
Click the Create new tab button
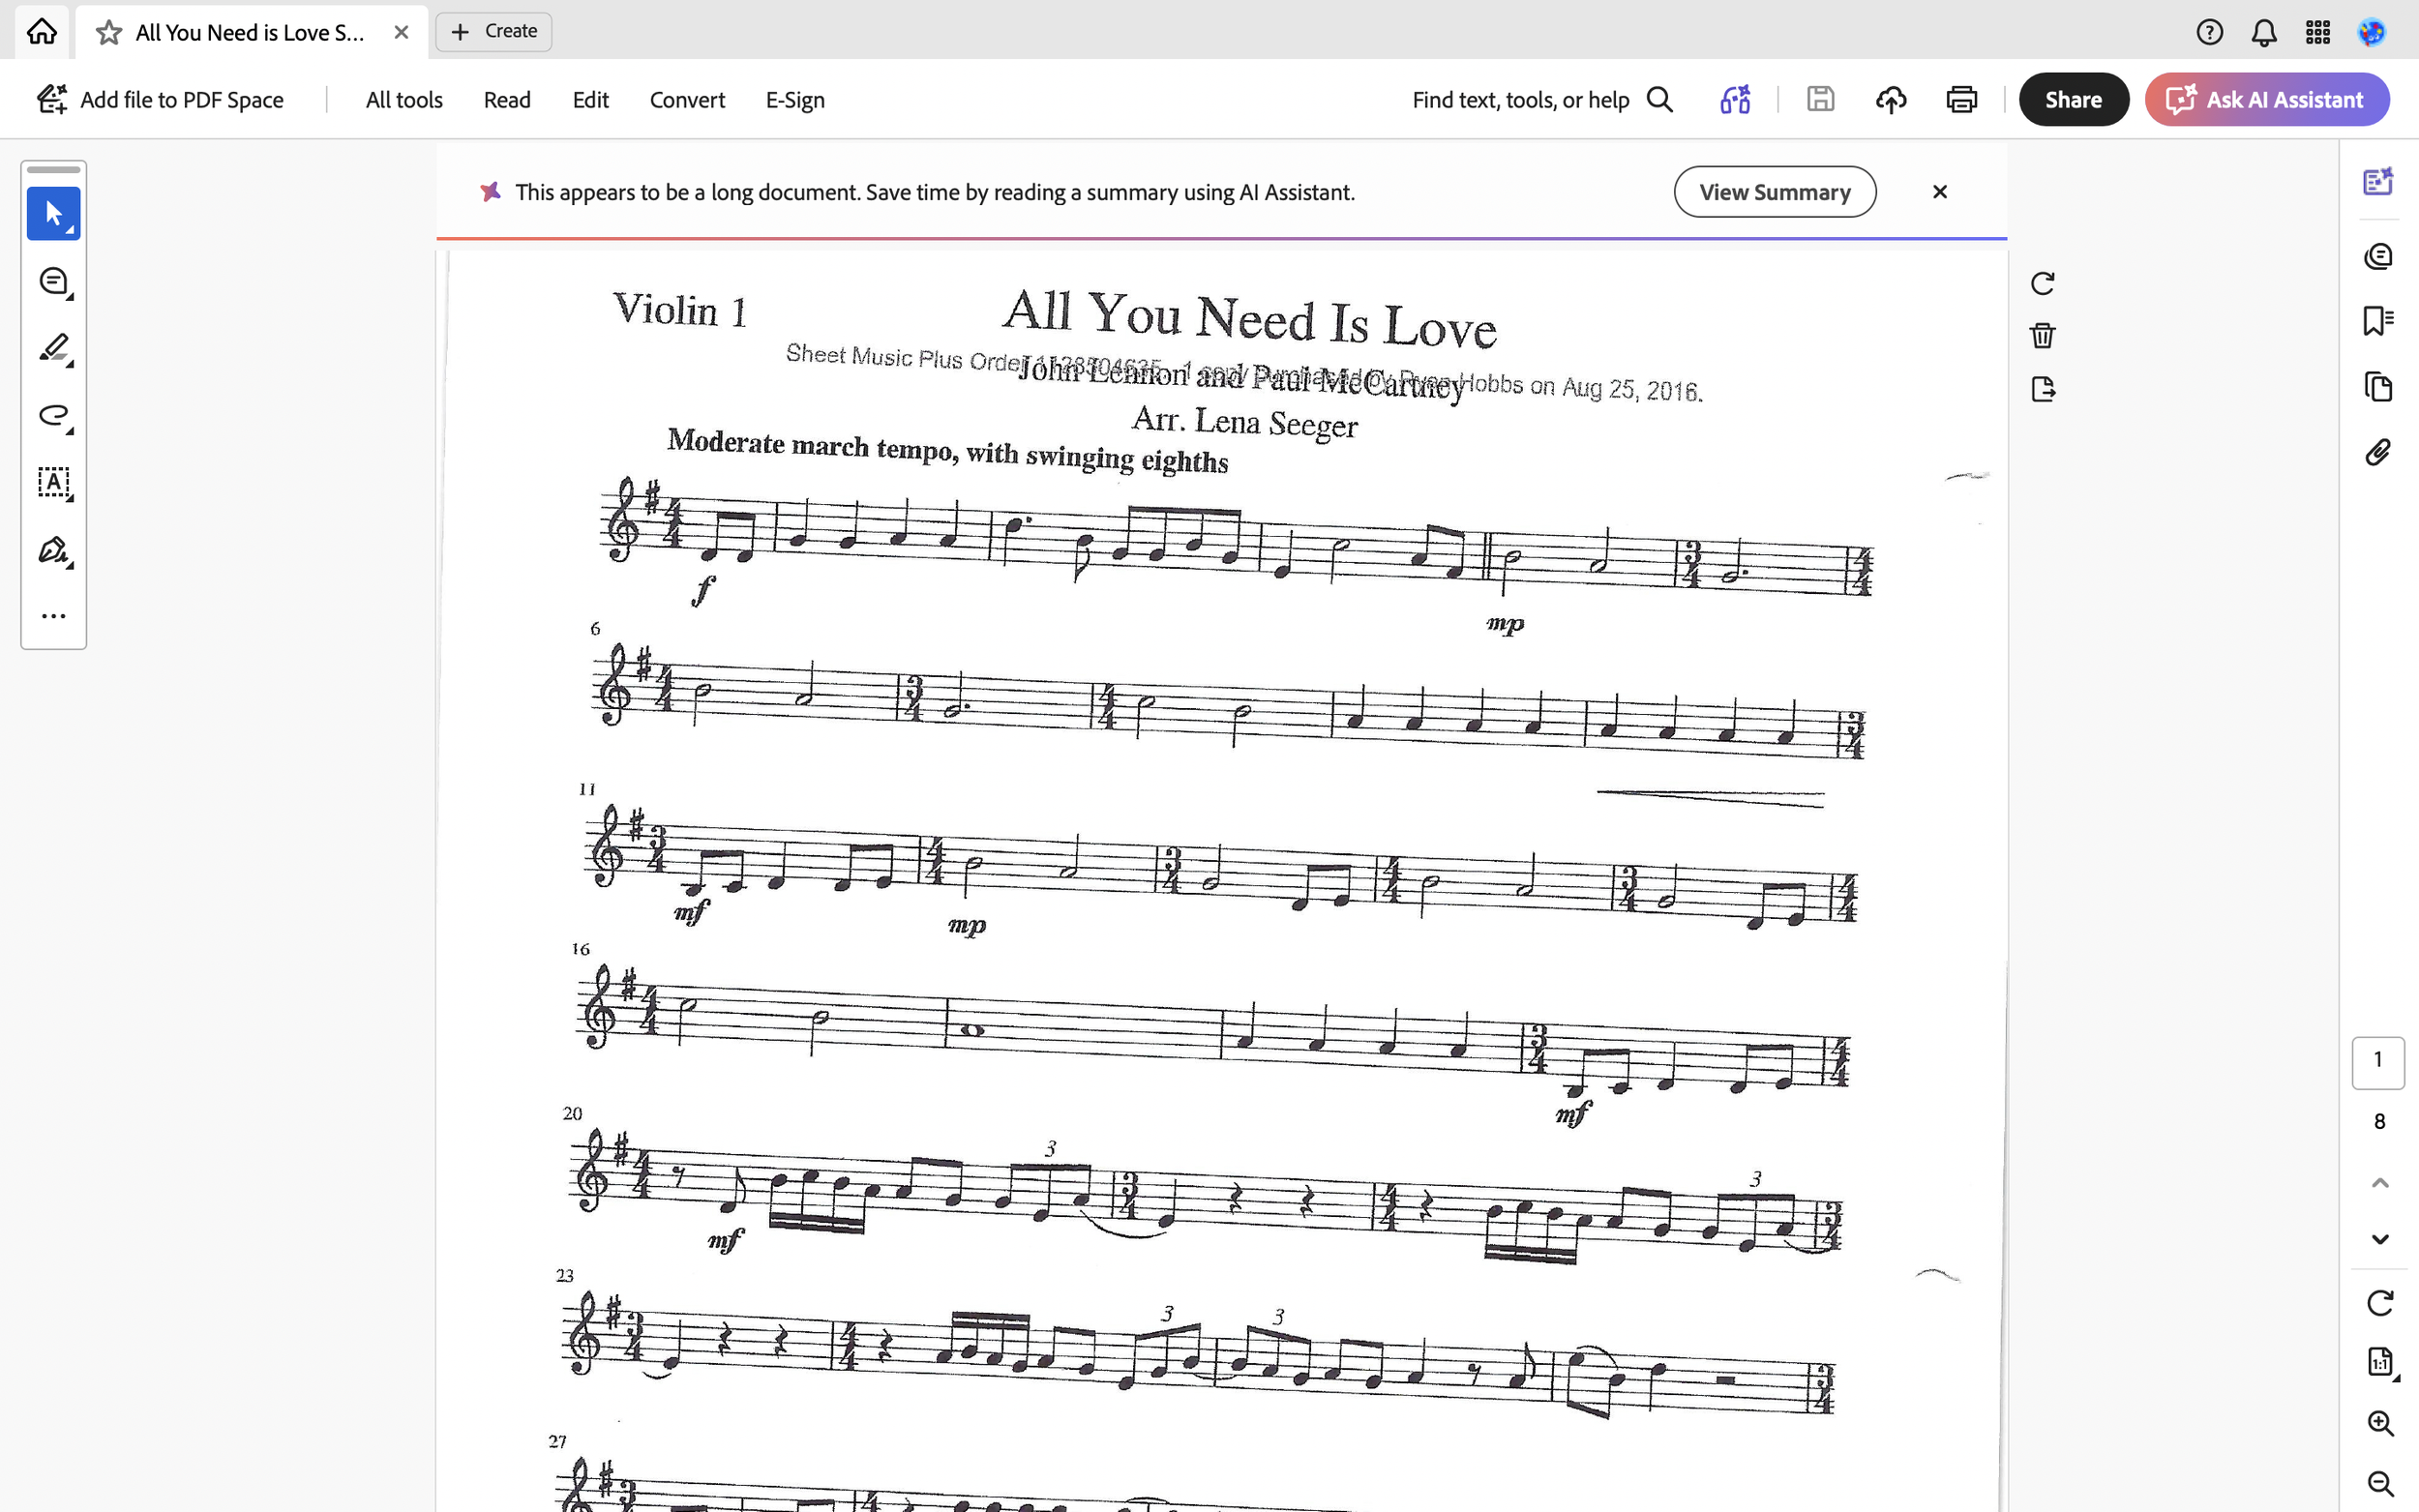(494, 32)
